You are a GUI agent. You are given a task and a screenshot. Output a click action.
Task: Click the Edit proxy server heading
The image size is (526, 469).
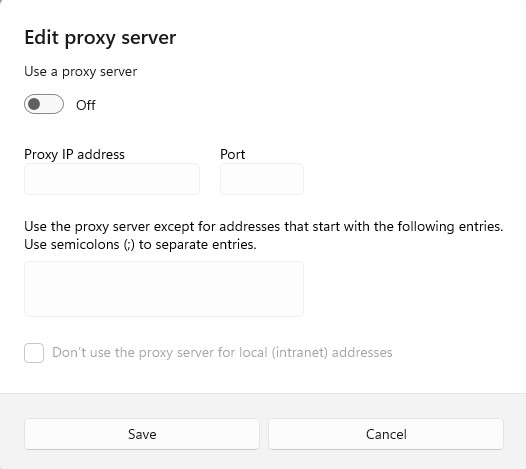coord(100,38)
